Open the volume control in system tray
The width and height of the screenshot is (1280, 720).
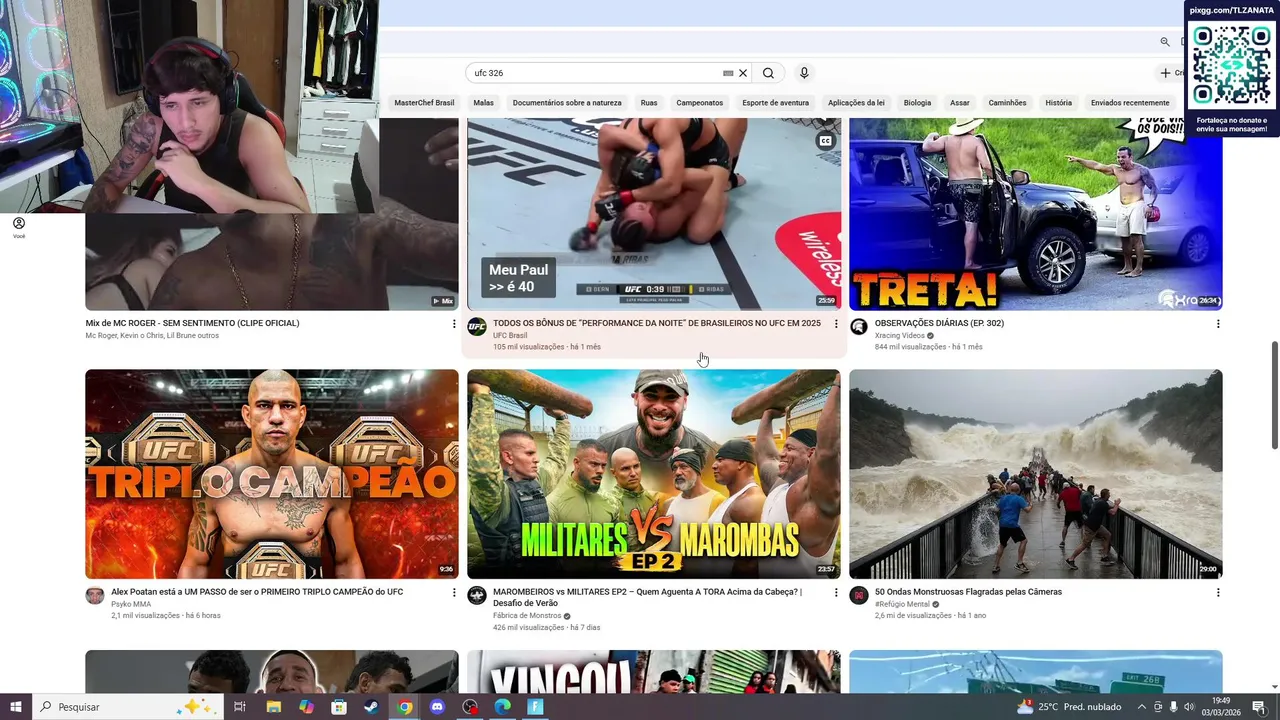click(x=1189, y=707)
